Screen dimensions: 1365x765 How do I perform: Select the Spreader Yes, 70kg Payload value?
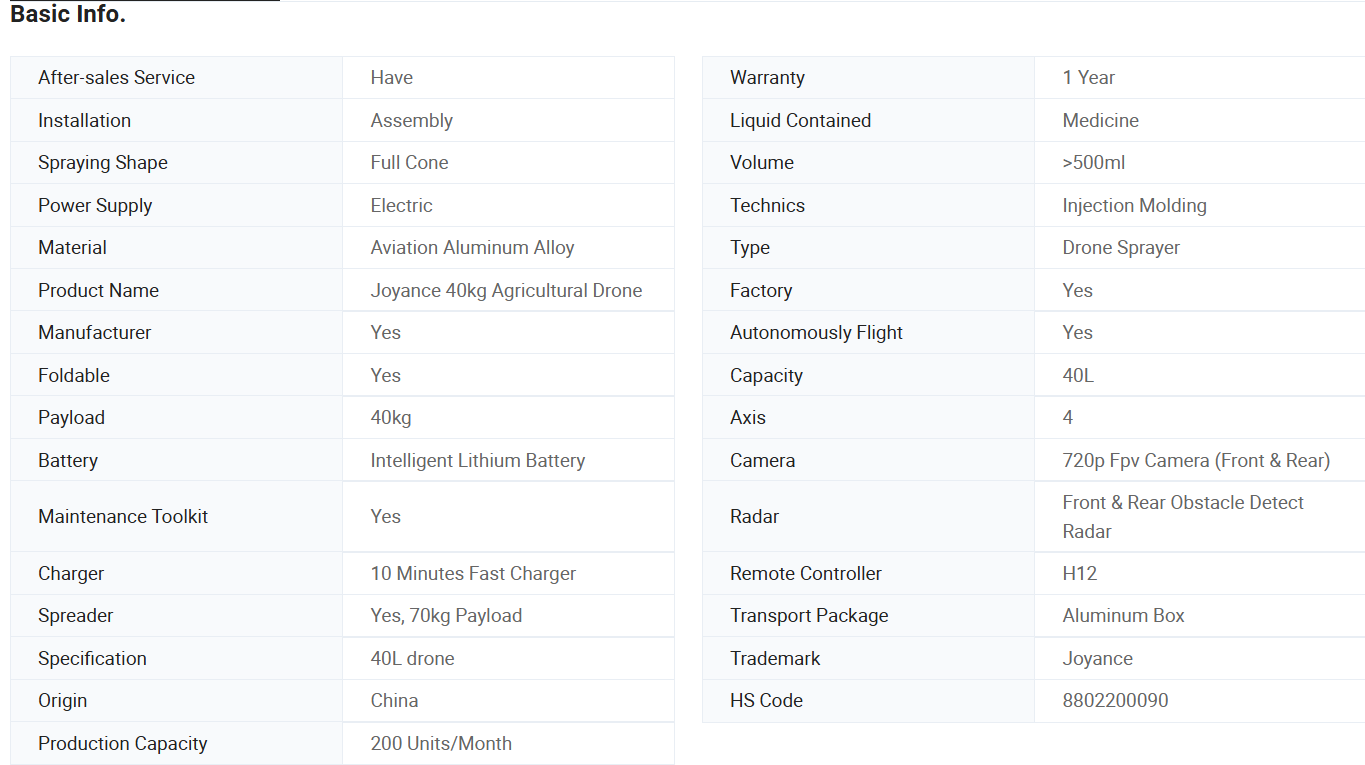pyautogui.click(x=446, y=615)
